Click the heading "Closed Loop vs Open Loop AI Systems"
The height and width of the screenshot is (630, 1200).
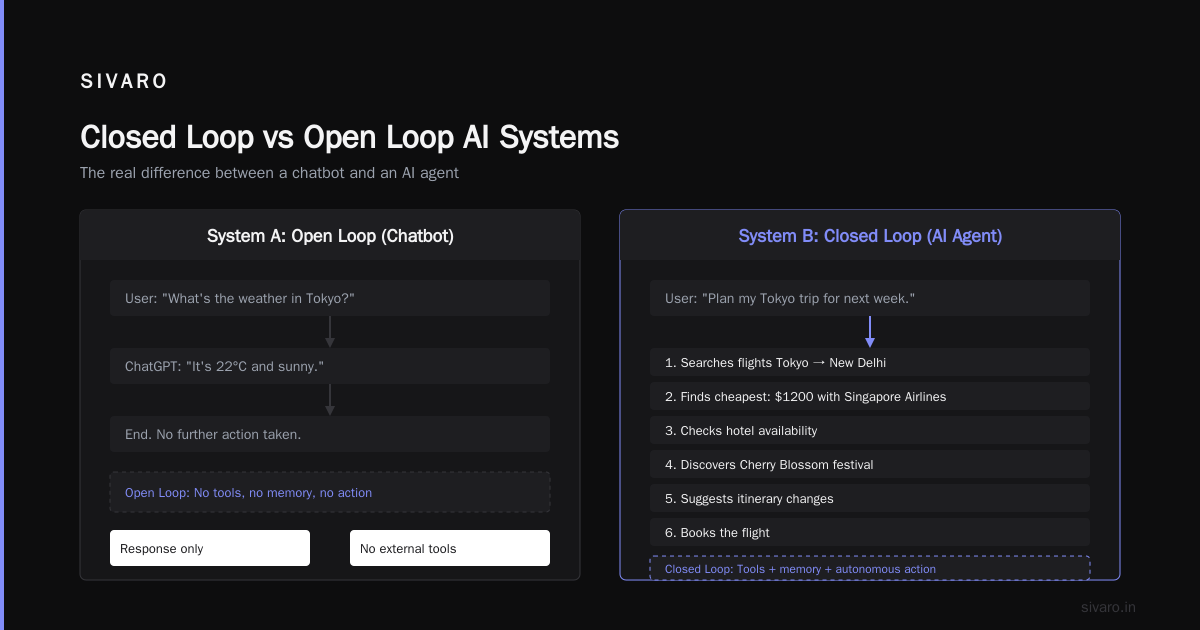[x=349, y=137]
